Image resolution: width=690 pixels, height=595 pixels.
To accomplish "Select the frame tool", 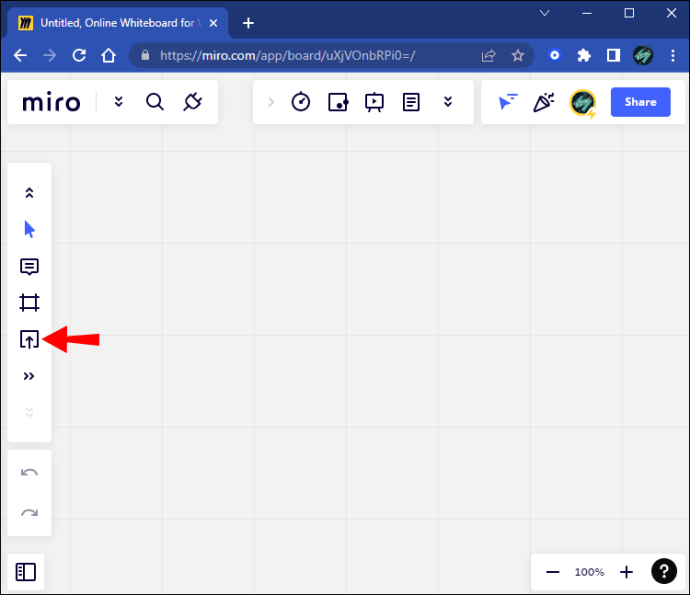I will [x=29, y=303].
